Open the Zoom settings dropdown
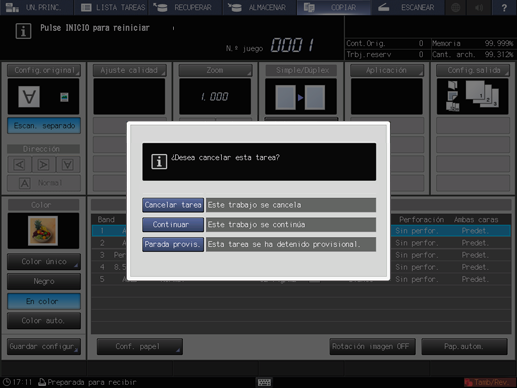This screenshot has width=517, height=388. 215,70
